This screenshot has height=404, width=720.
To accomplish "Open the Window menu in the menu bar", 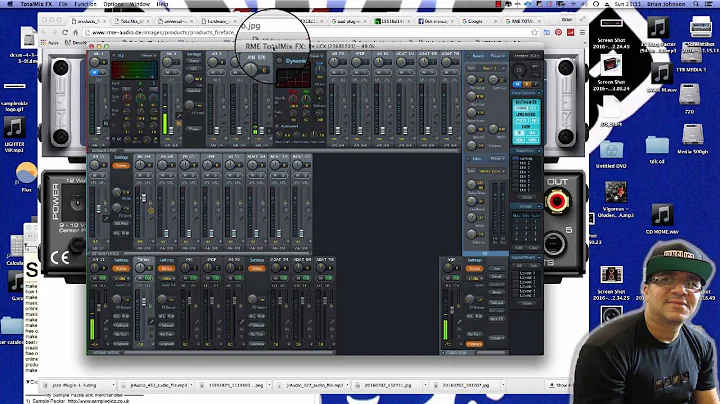I will click(x=140, y=4).
